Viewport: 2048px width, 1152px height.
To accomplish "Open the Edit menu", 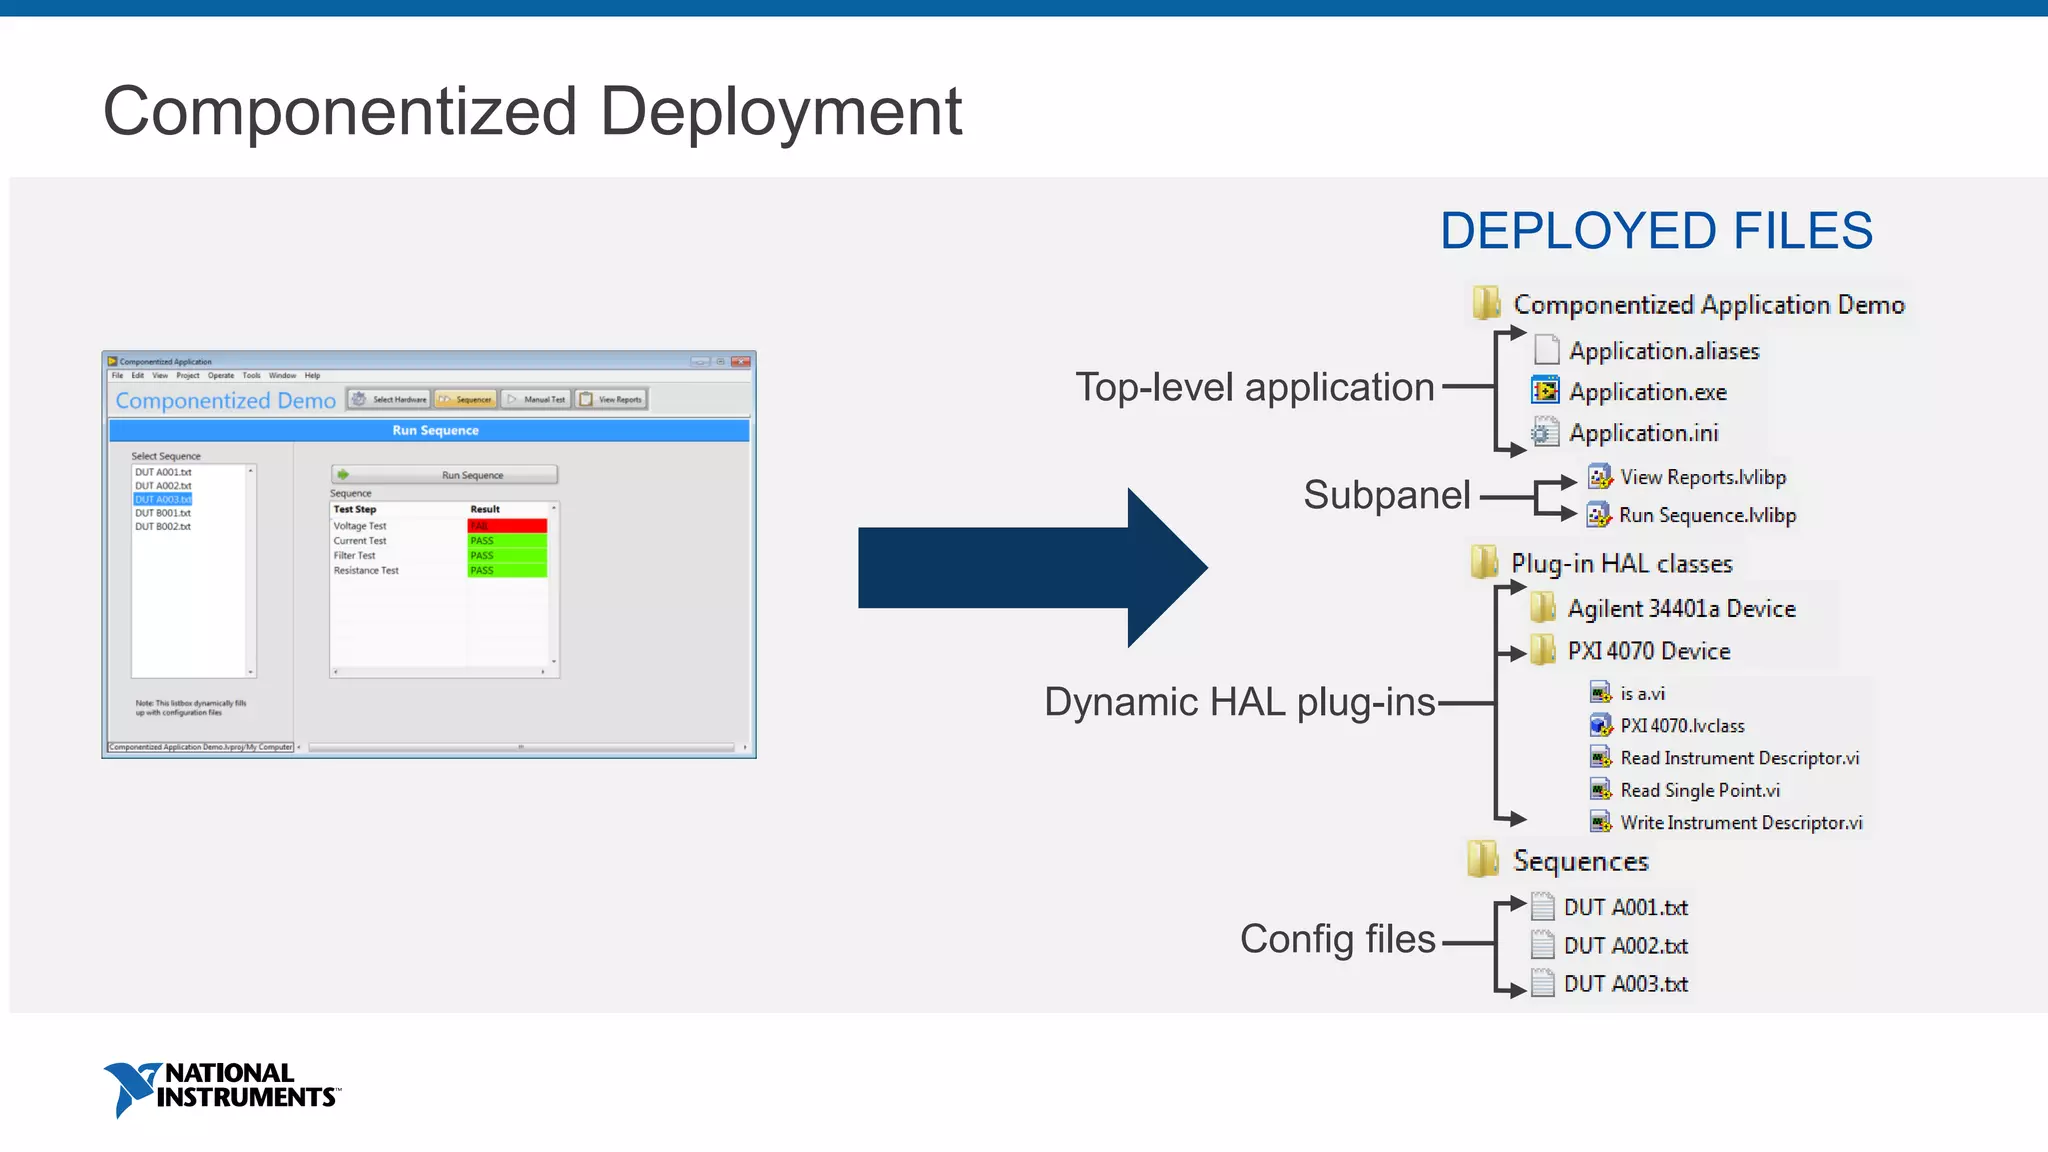I will [x=138, y=376].
